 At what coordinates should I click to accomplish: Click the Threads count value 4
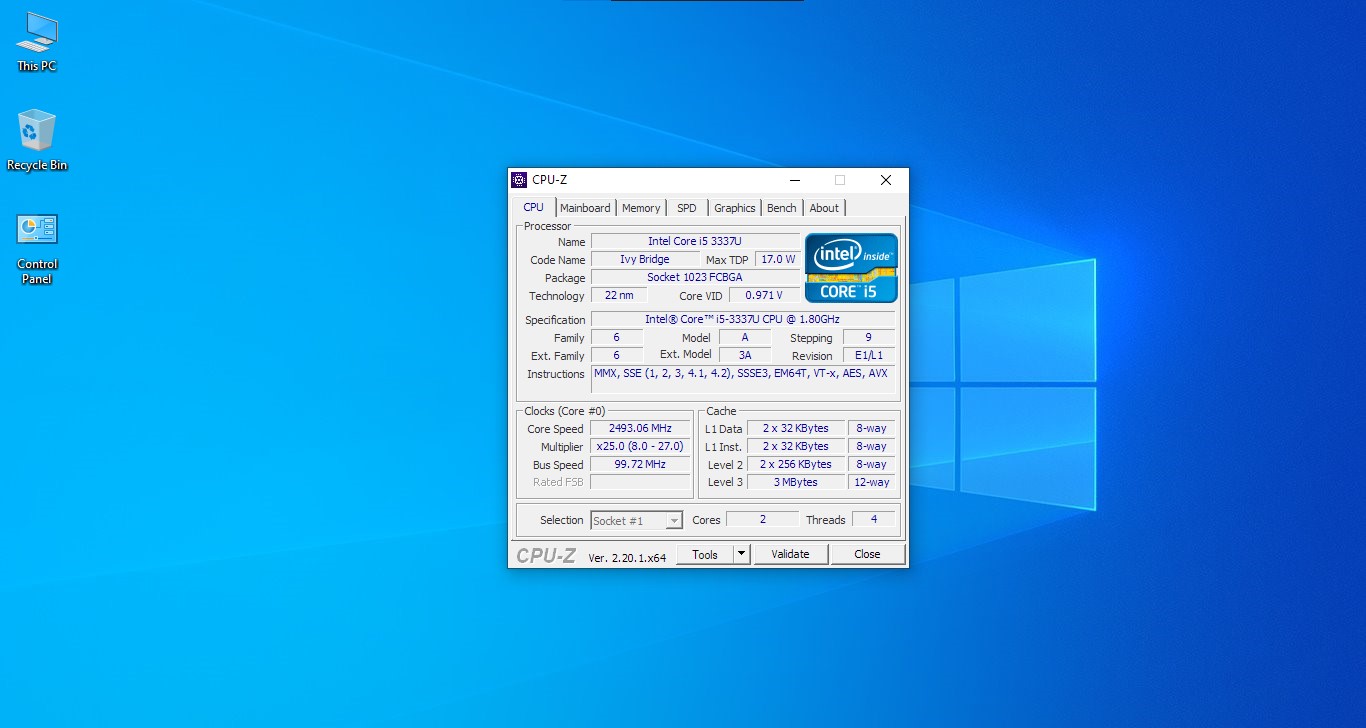[874, 519]
